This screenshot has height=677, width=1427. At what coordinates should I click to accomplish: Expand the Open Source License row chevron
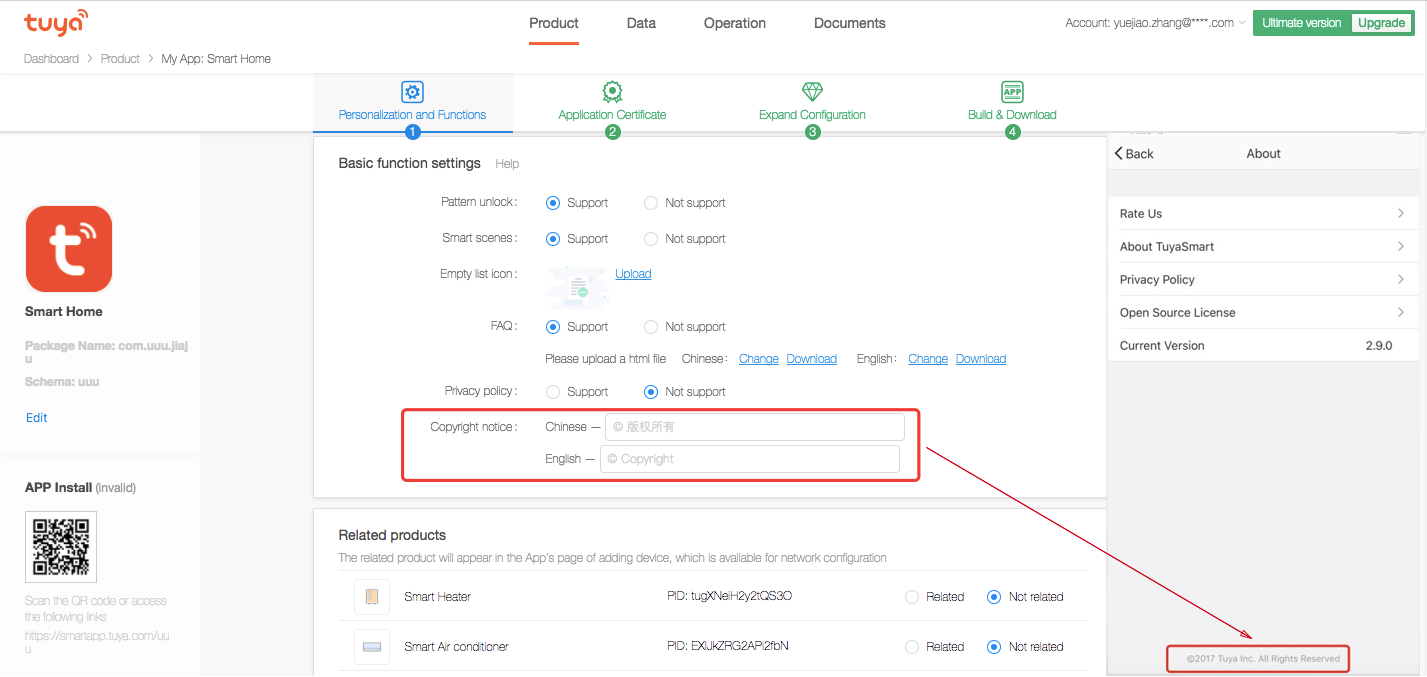pos(1401,313)
